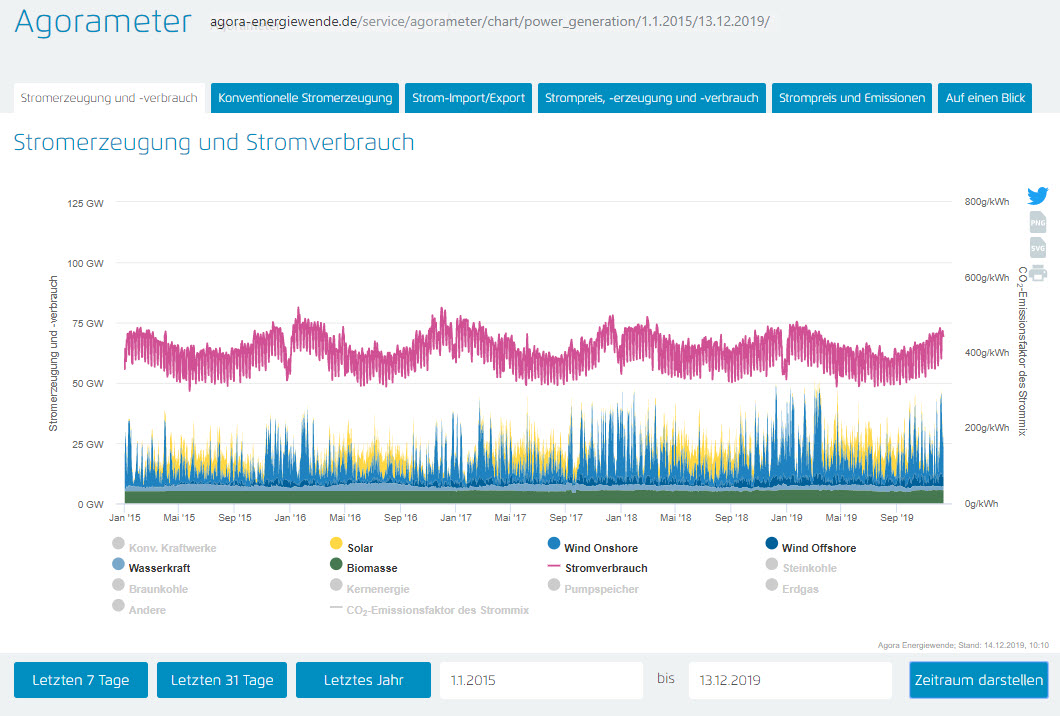
Task: Show data for Letzten 7 Tage
Action: pos(80,680)
